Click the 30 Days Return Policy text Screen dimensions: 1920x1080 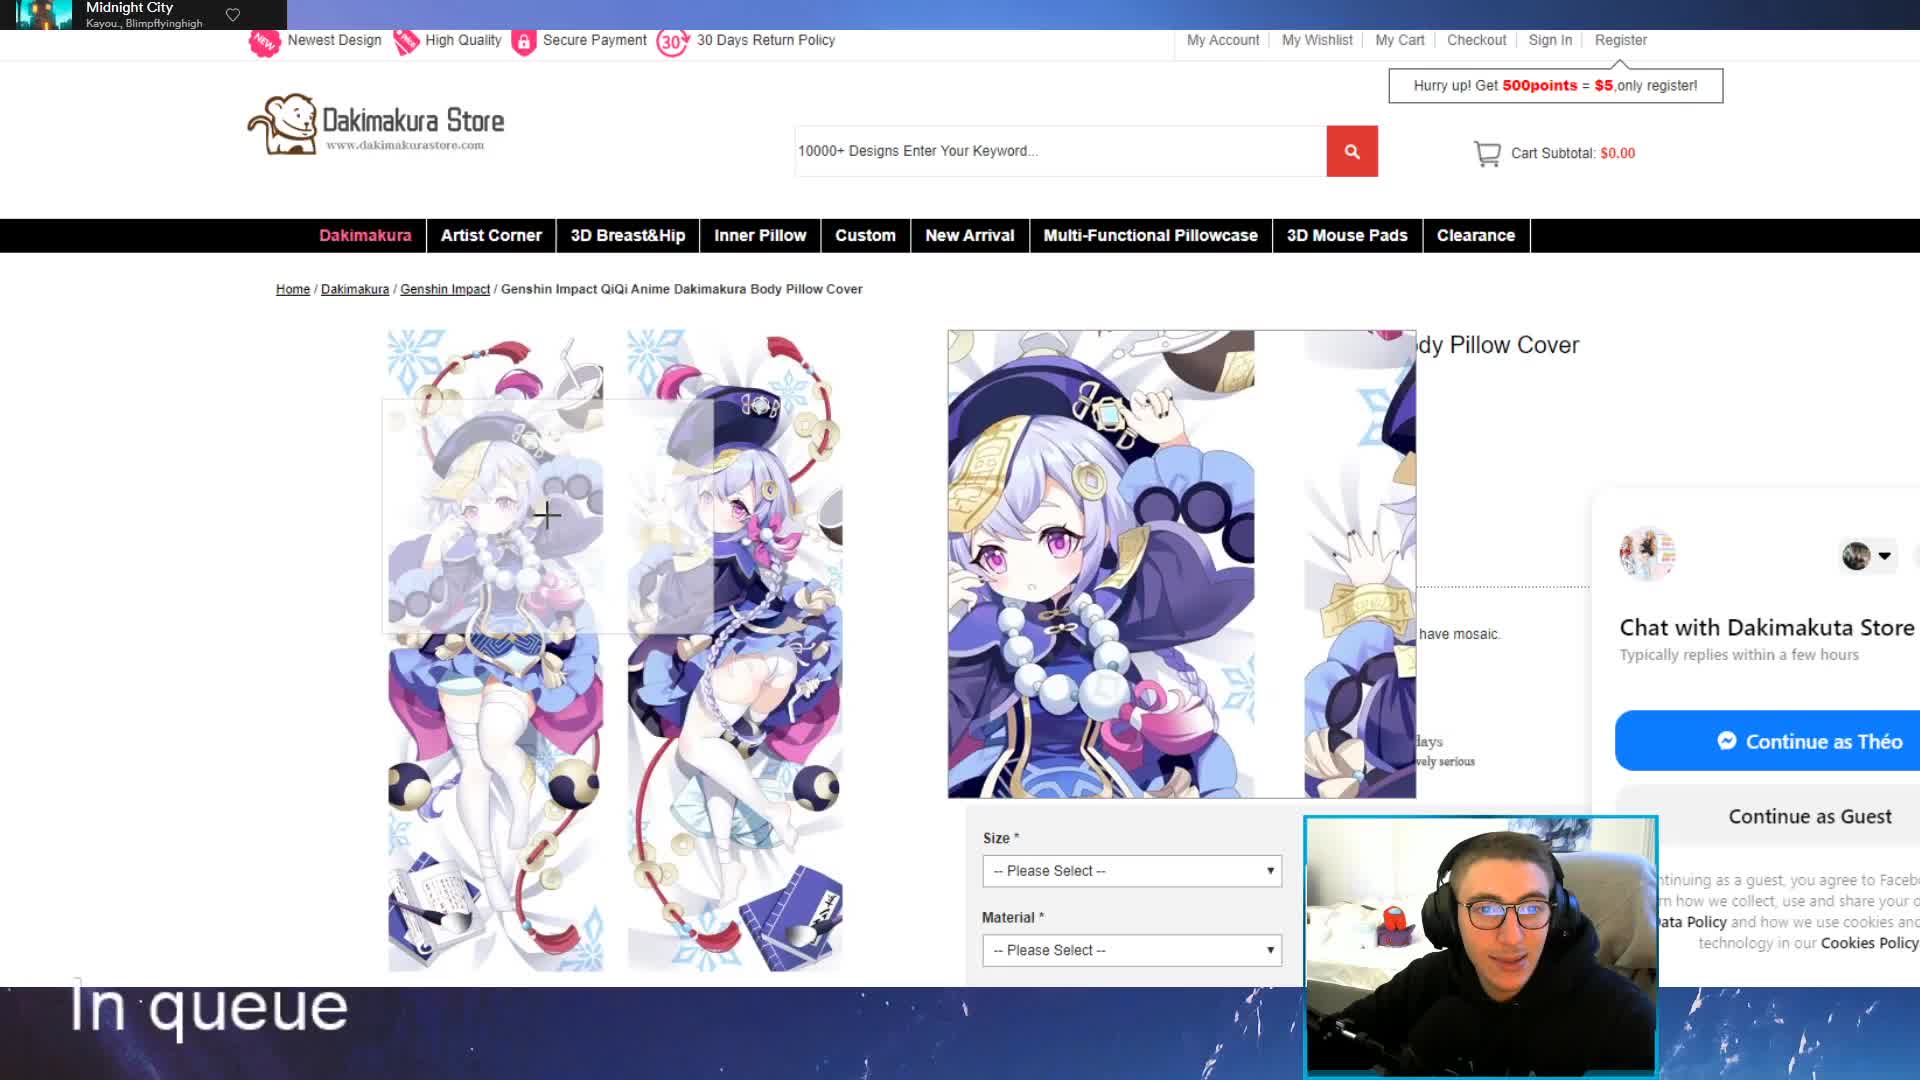coord(766,40)
